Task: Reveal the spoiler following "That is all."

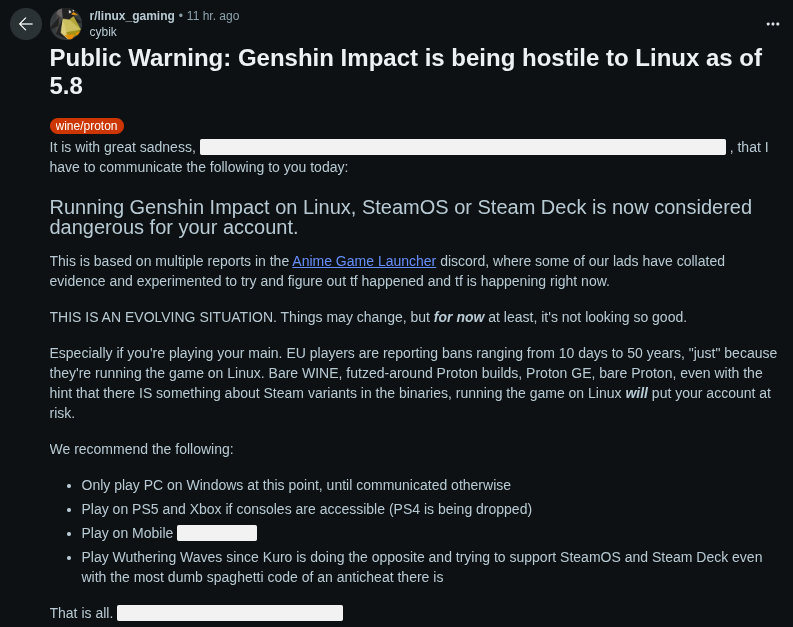Action: coord(230,613)
